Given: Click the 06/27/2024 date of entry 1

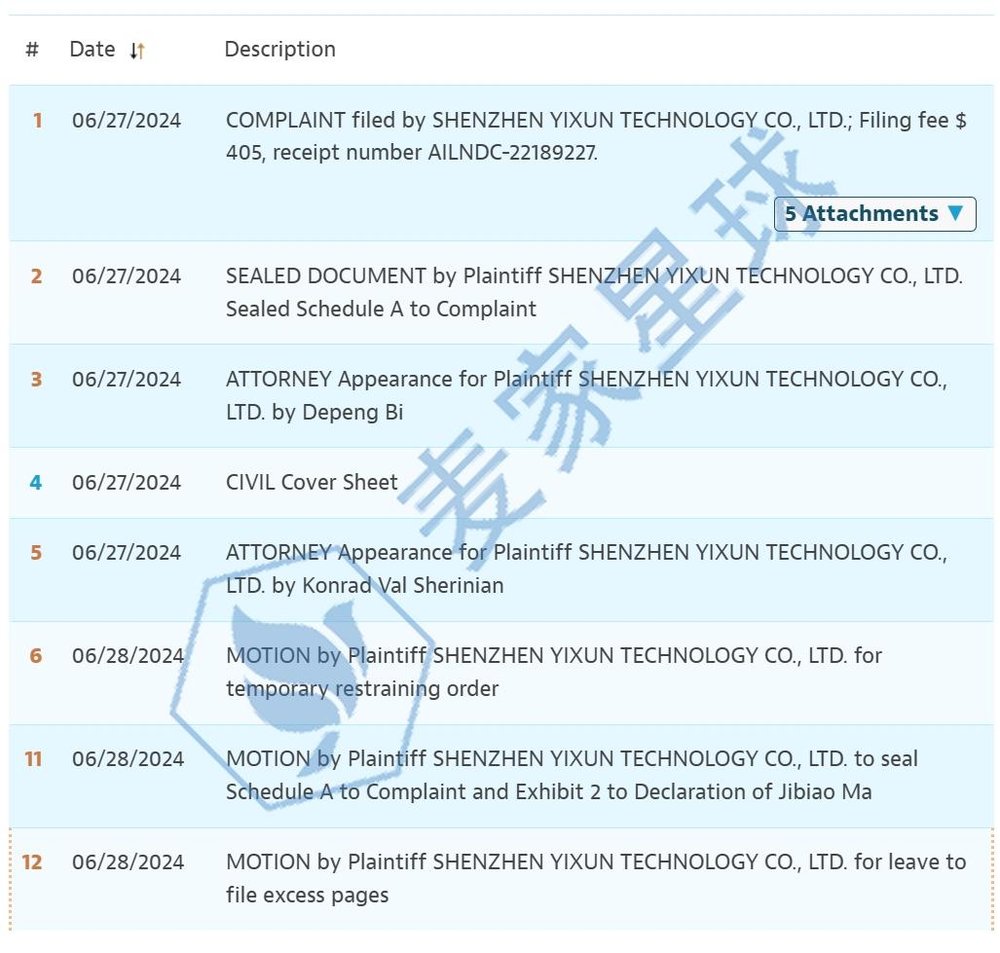Looking at the screenshot, I should [x=126, y=121].
